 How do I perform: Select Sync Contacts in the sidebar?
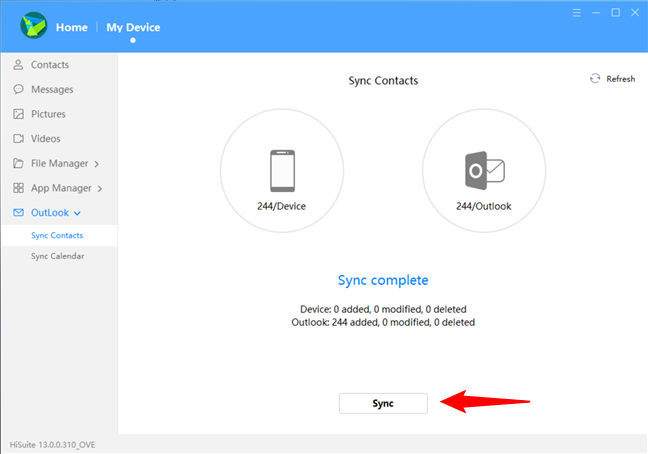57,235
